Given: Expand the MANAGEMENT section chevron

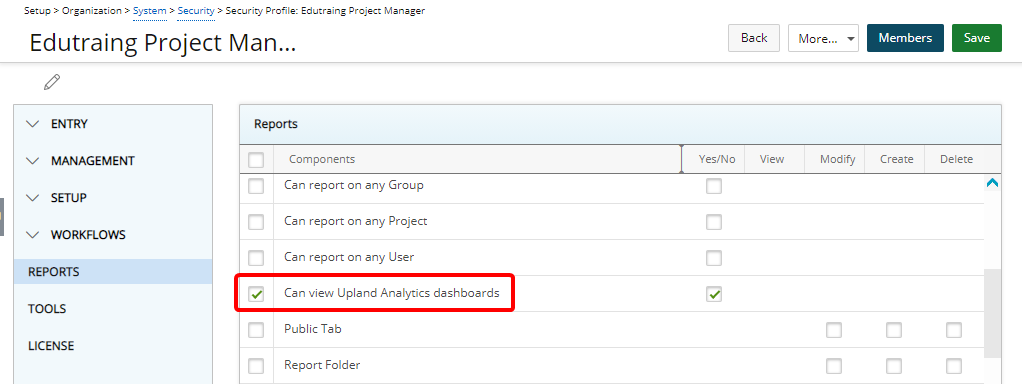Looking at the screenshot, I should point(33,160).
